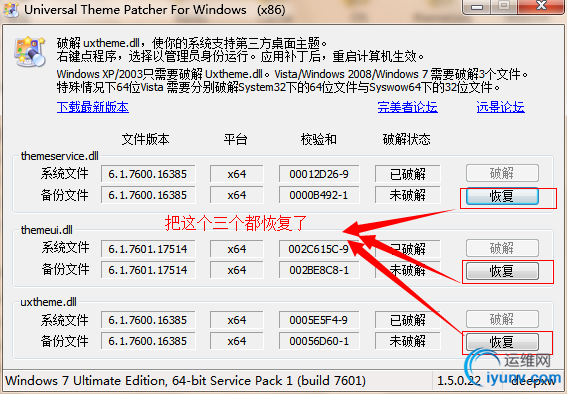
Task: Click checksum 002C615C-9 field
Action: click(x=319, y=249)
